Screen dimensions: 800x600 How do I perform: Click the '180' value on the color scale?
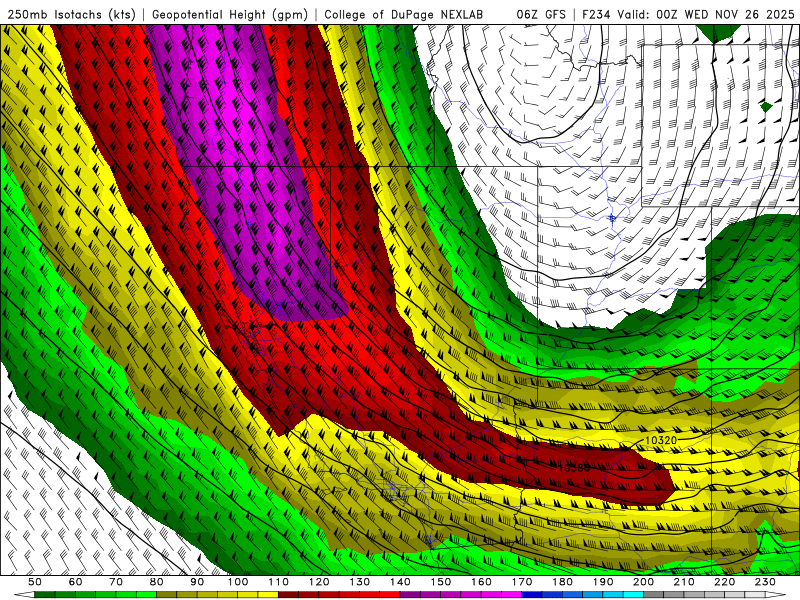(562, 582)
